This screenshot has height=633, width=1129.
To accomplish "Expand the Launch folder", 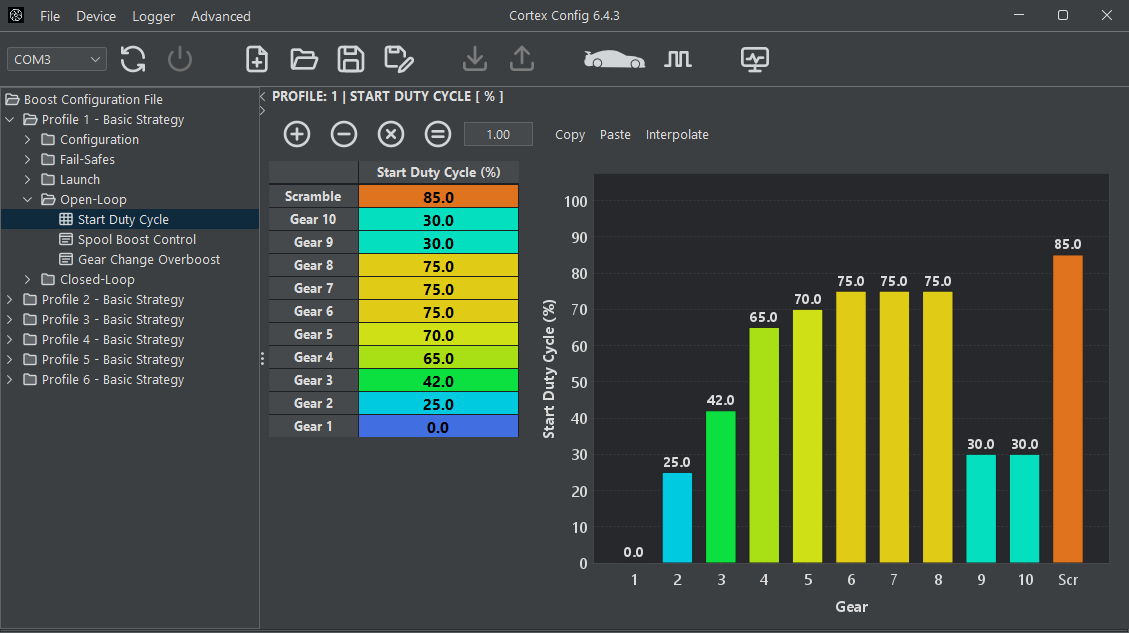I will tap(28, 179).
